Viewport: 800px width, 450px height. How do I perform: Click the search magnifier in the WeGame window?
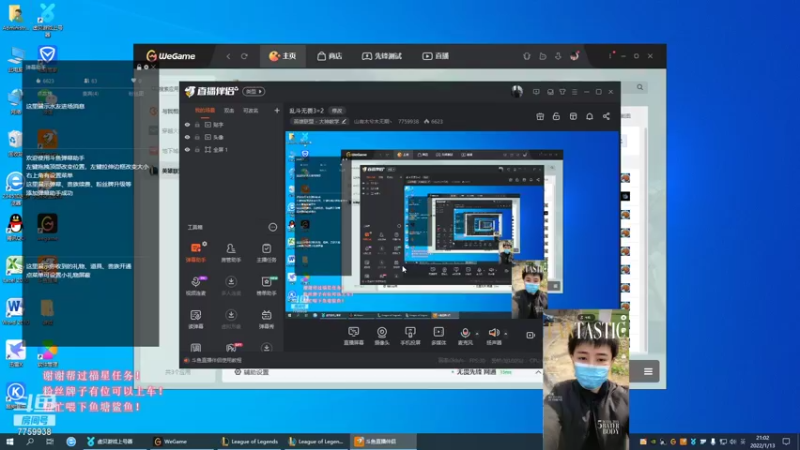pyautogui.click(x=640, y=87)
